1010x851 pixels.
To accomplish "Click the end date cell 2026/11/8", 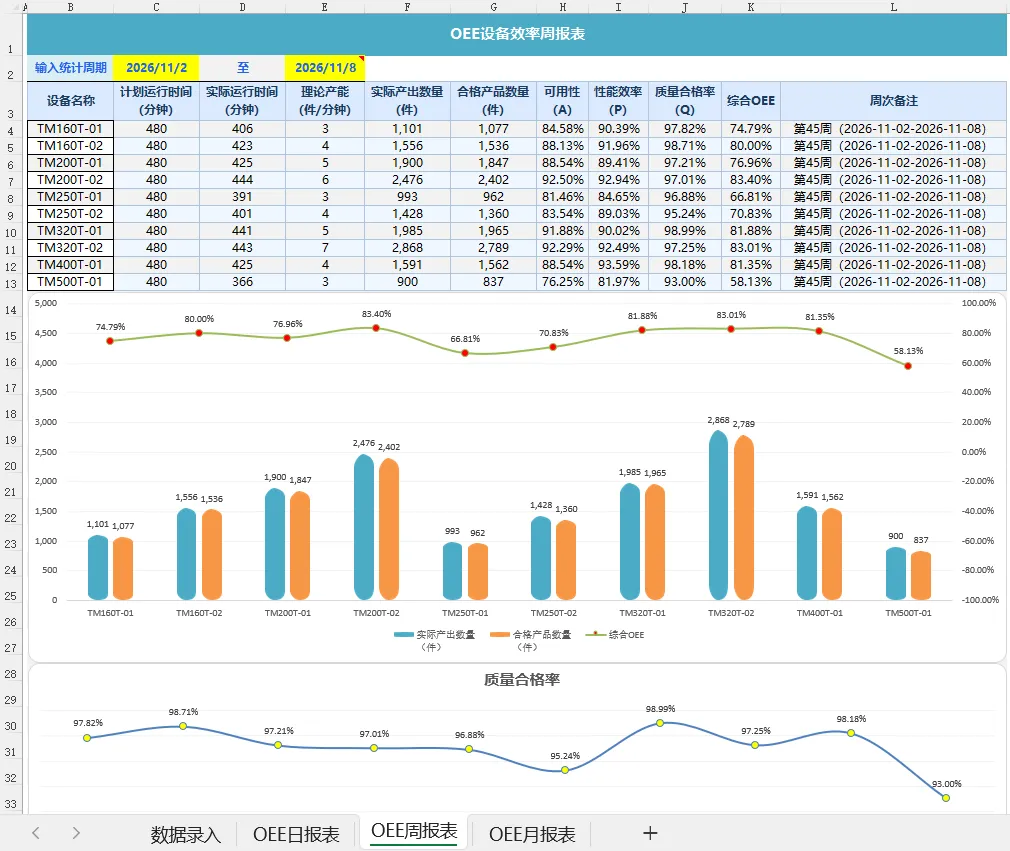I will (325, 68).
